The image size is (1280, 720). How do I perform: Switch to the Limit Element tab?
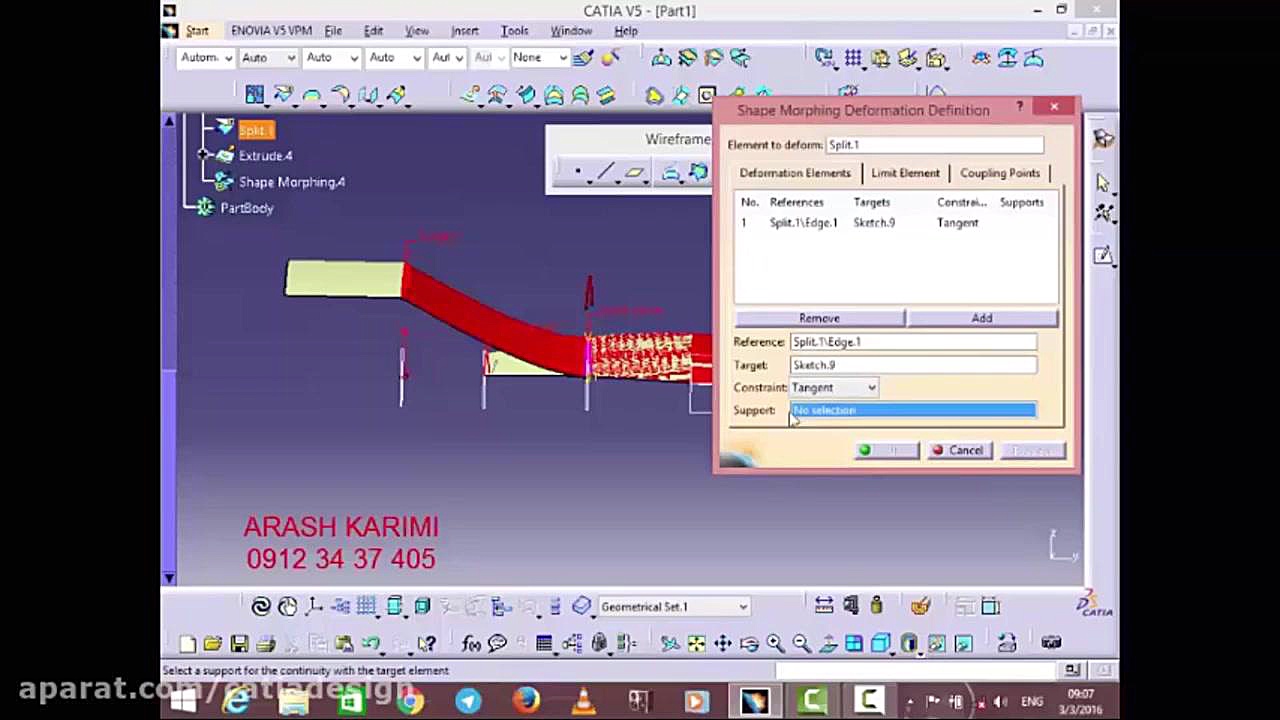pyautogui.click(x=905, y=173)
